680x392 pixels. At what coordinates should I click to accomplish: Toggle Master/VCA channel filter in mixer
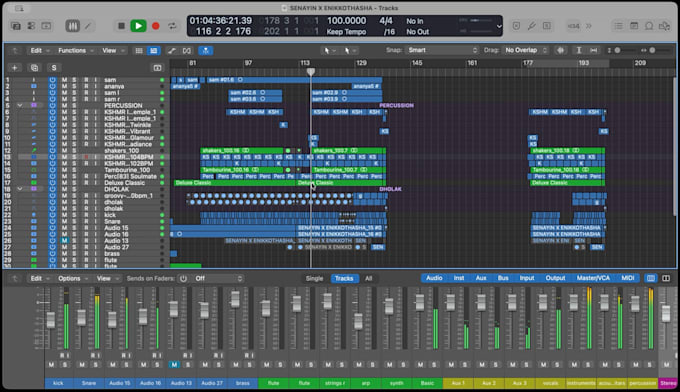[x=593, y=278]
